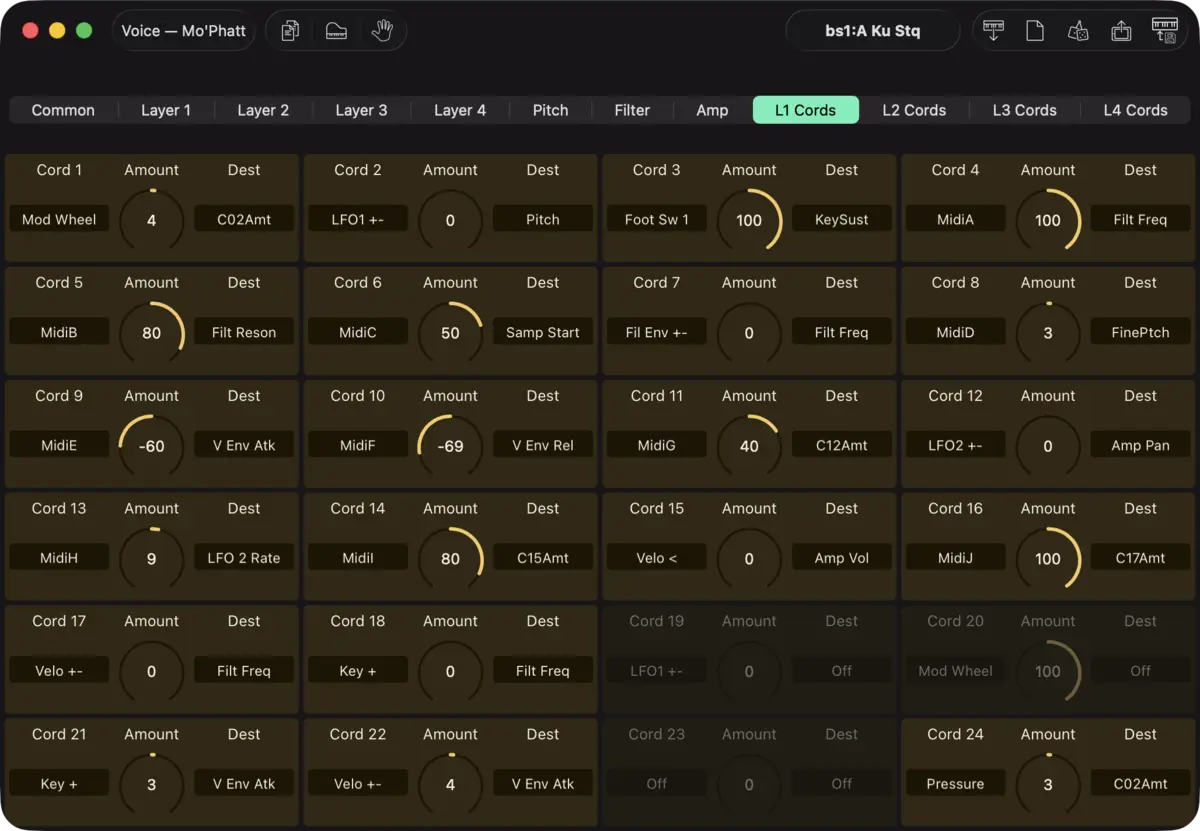Open the MidiE source dropdown
Image resolution: width=1200 pixels, height=831 pixels.
(59, 445)
